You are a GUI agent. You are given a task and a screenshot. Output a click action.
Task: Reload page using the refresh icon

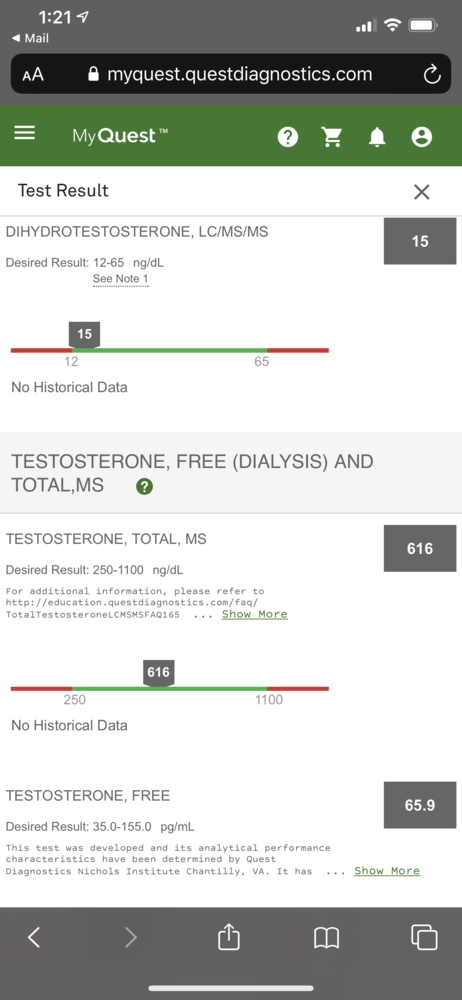pyautogui.click(x=432, y=75)
